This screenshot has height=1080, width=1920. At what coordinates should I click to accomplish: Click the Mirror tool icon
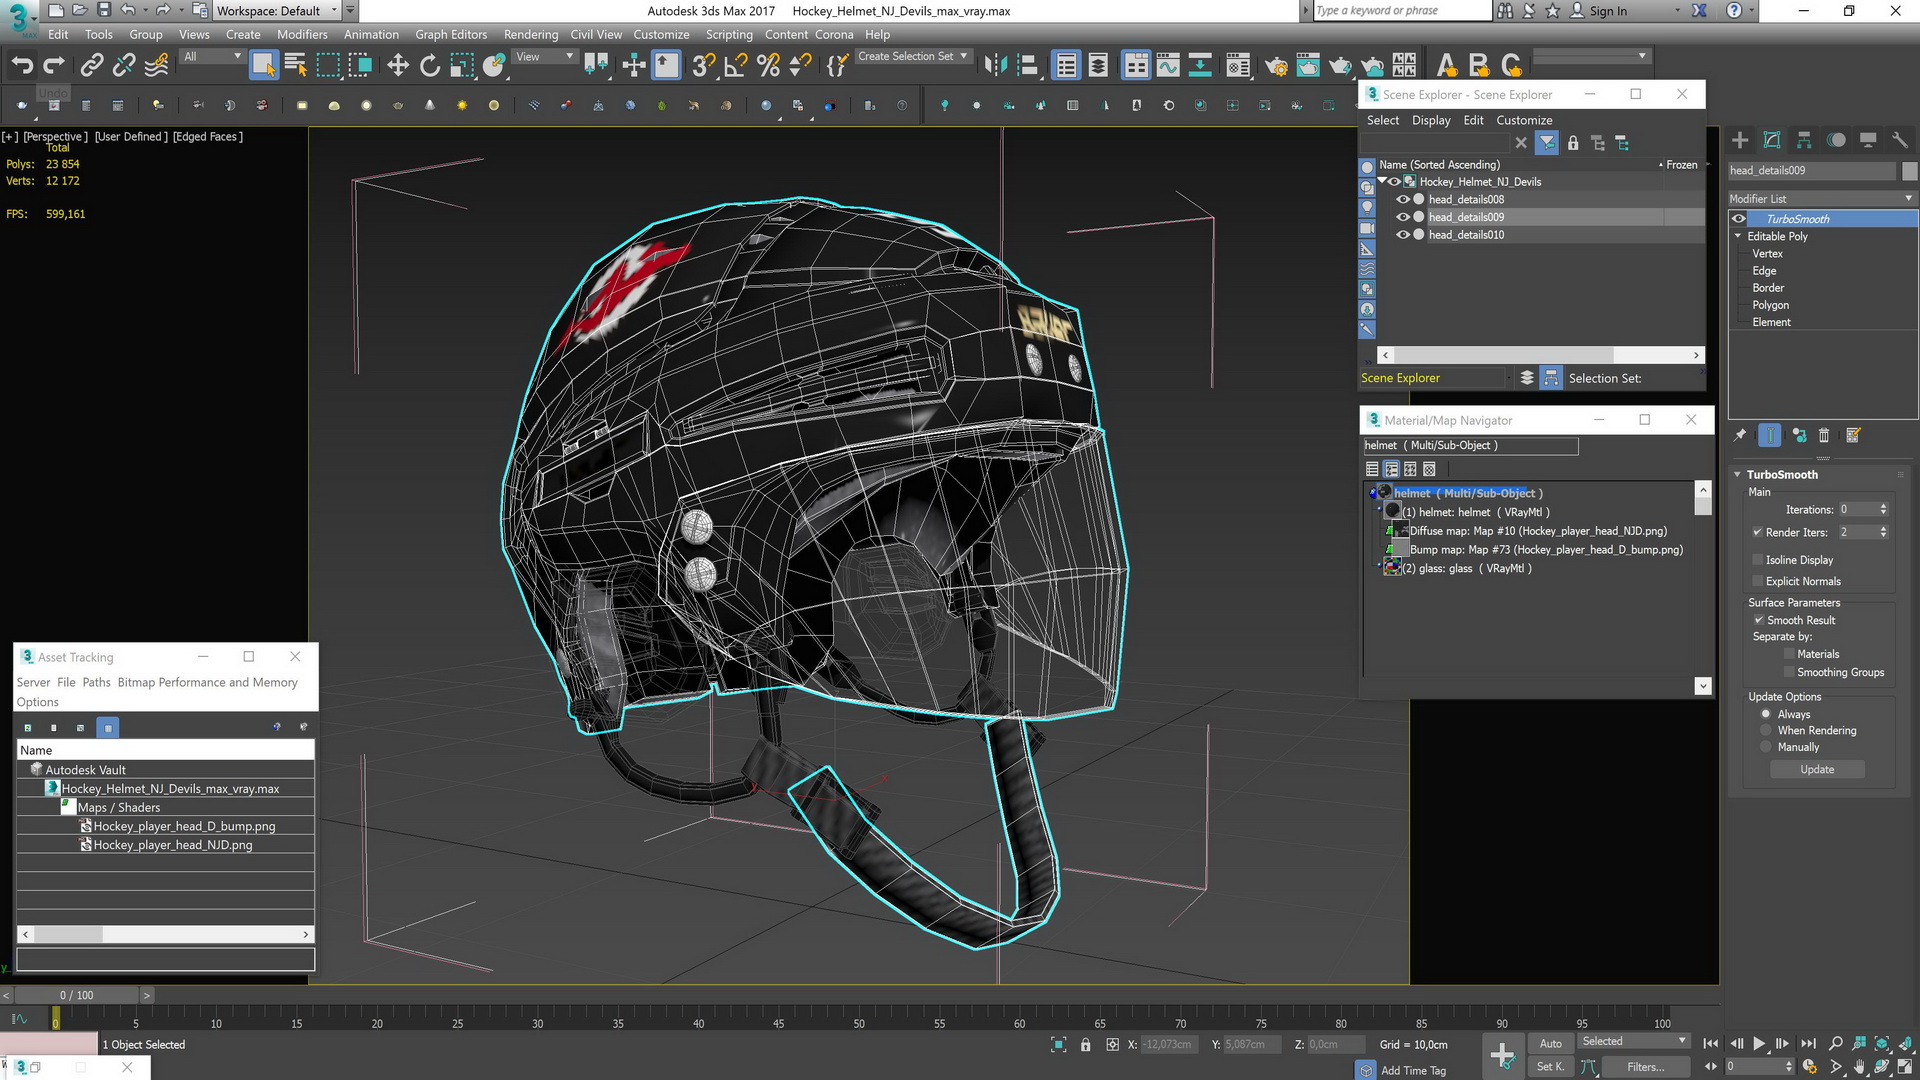pos(1000,65)
